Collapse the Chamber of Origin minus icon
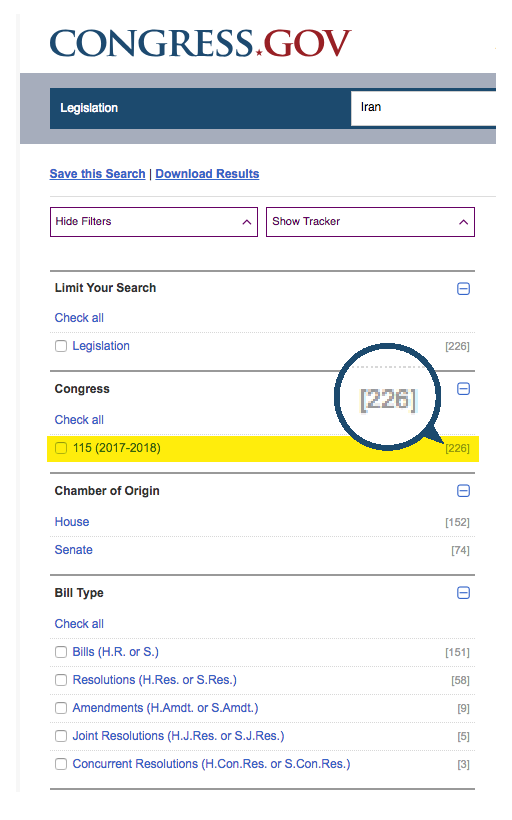The height and width of the screenshot is (820, 512). pyautogui.click(x=463, y=491)
